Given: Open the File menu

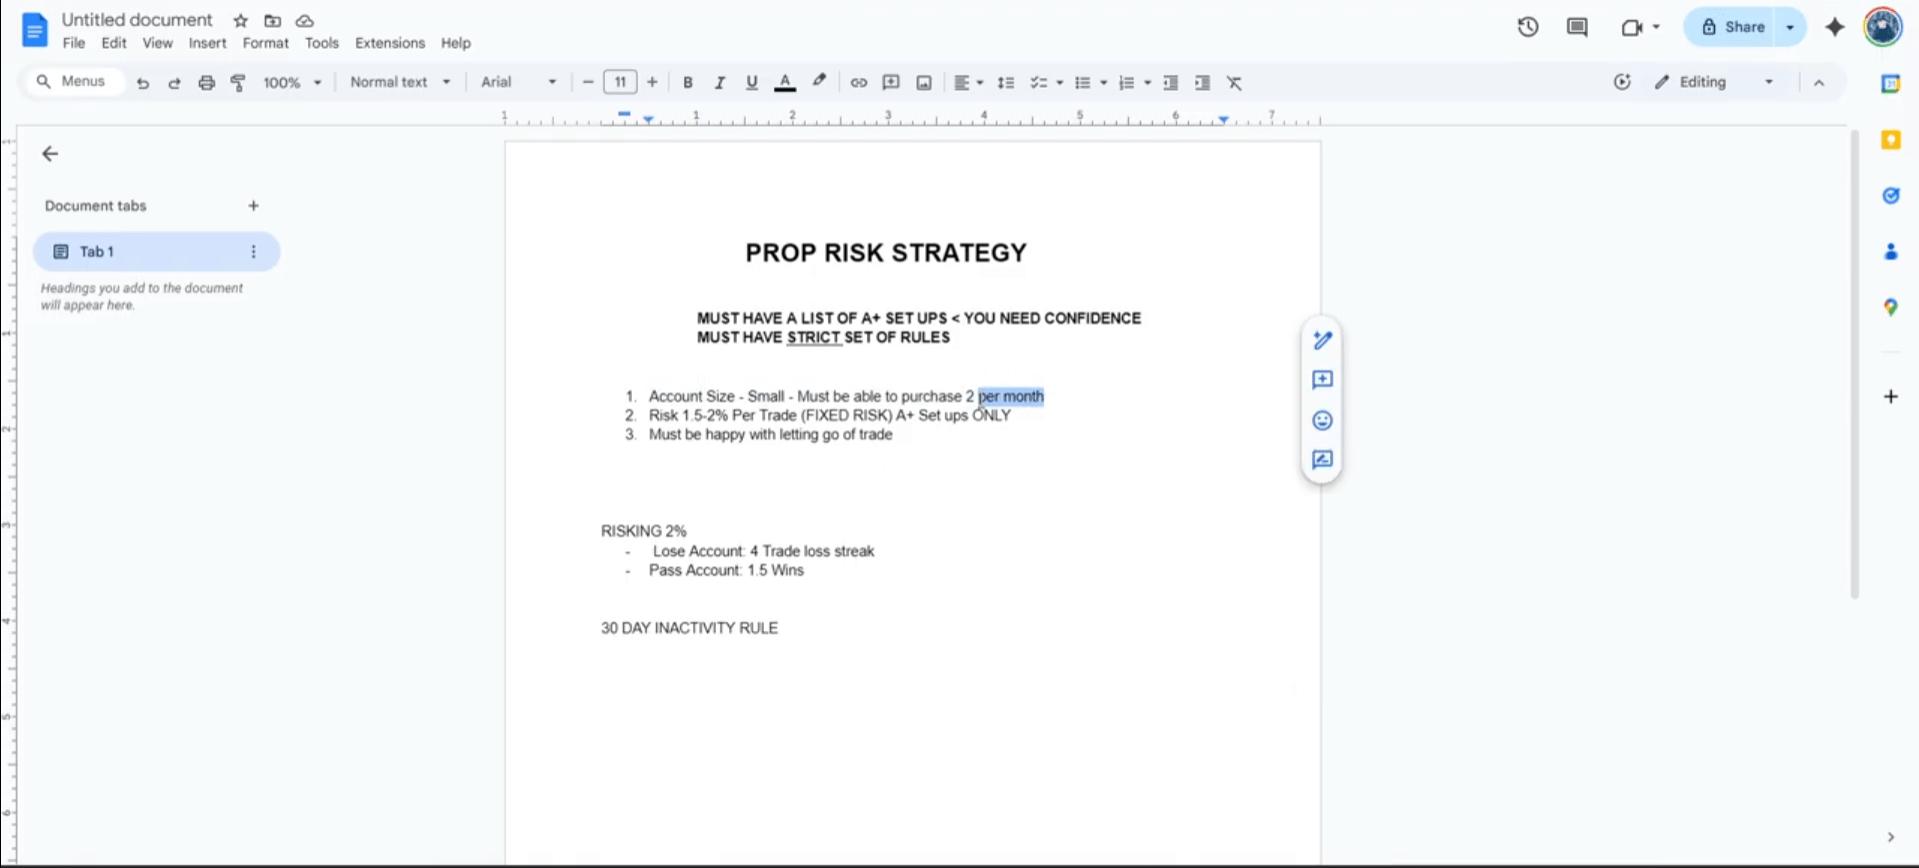Looking at the screenshot, I should click(74, 43).
